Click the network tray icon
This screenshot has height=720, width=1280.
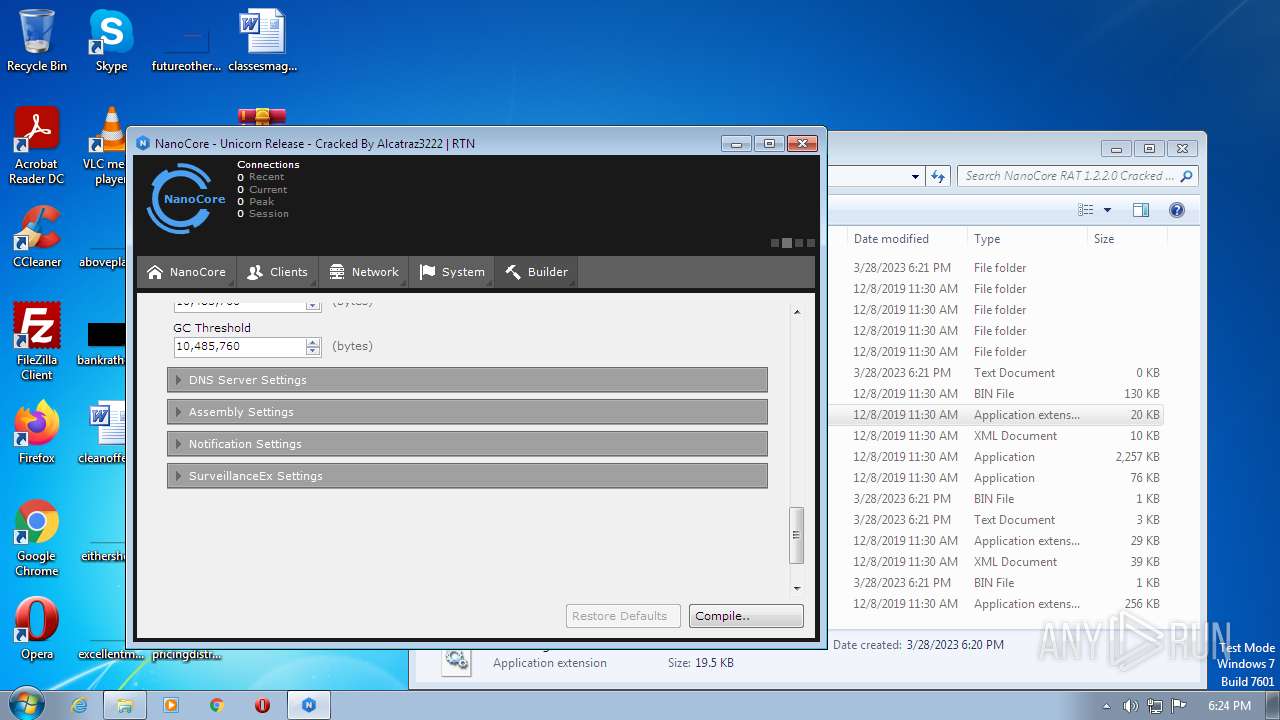[x=1155, y=705]
